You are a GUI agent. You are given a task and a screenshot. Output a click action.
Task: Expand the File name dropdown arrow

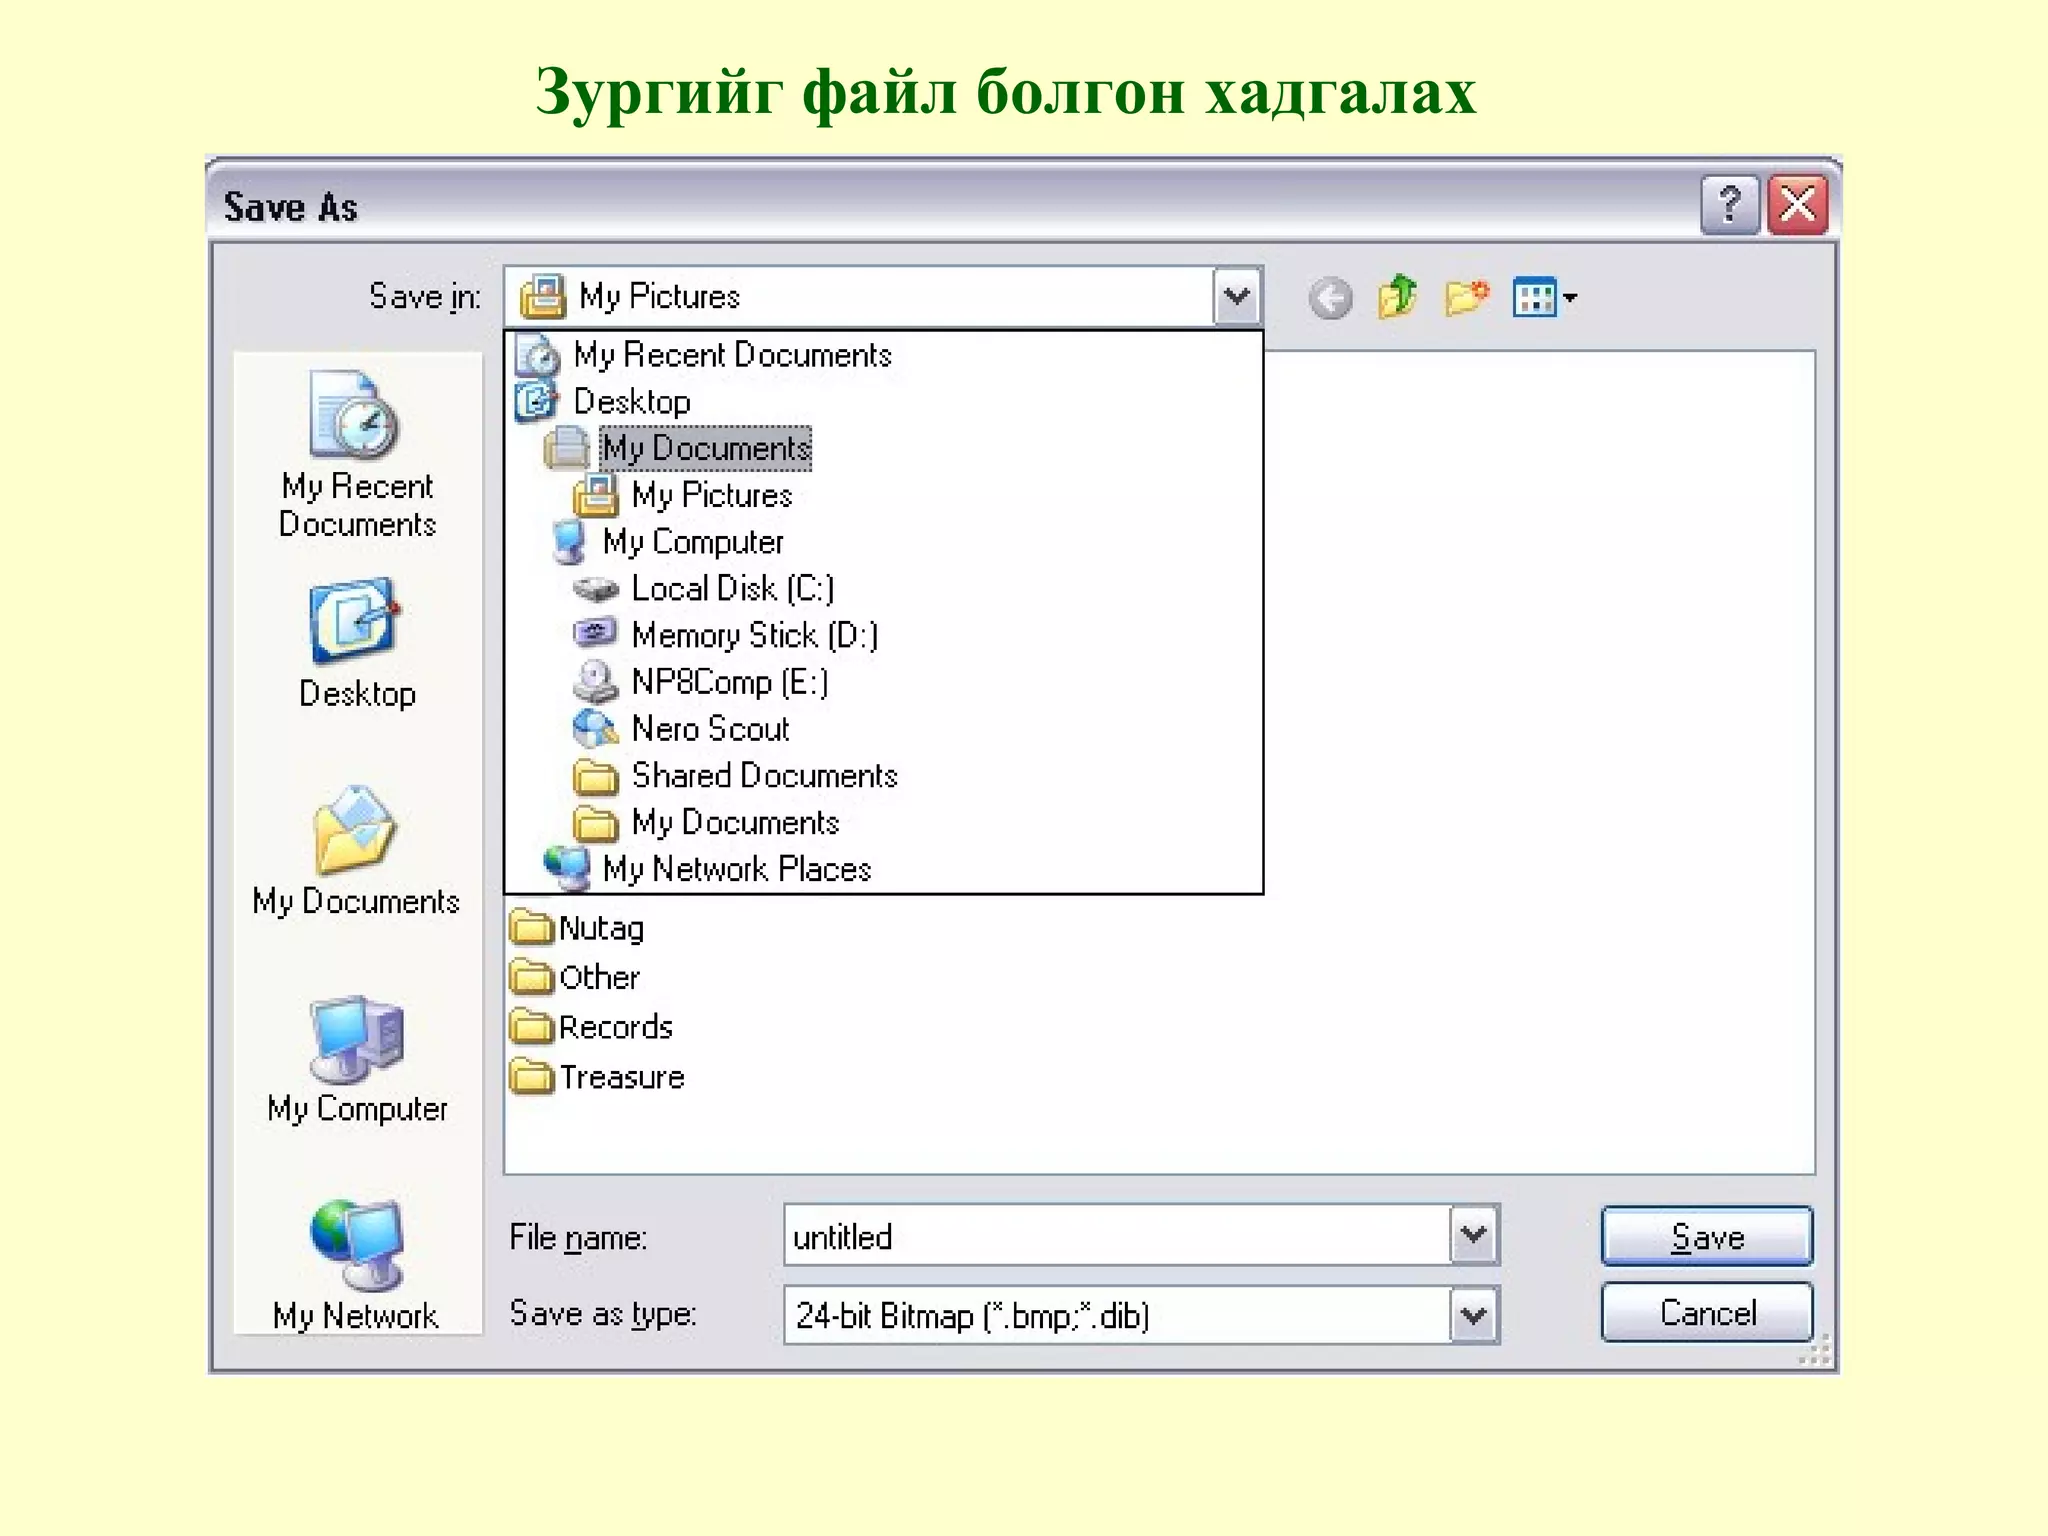coord(1473,1235)
